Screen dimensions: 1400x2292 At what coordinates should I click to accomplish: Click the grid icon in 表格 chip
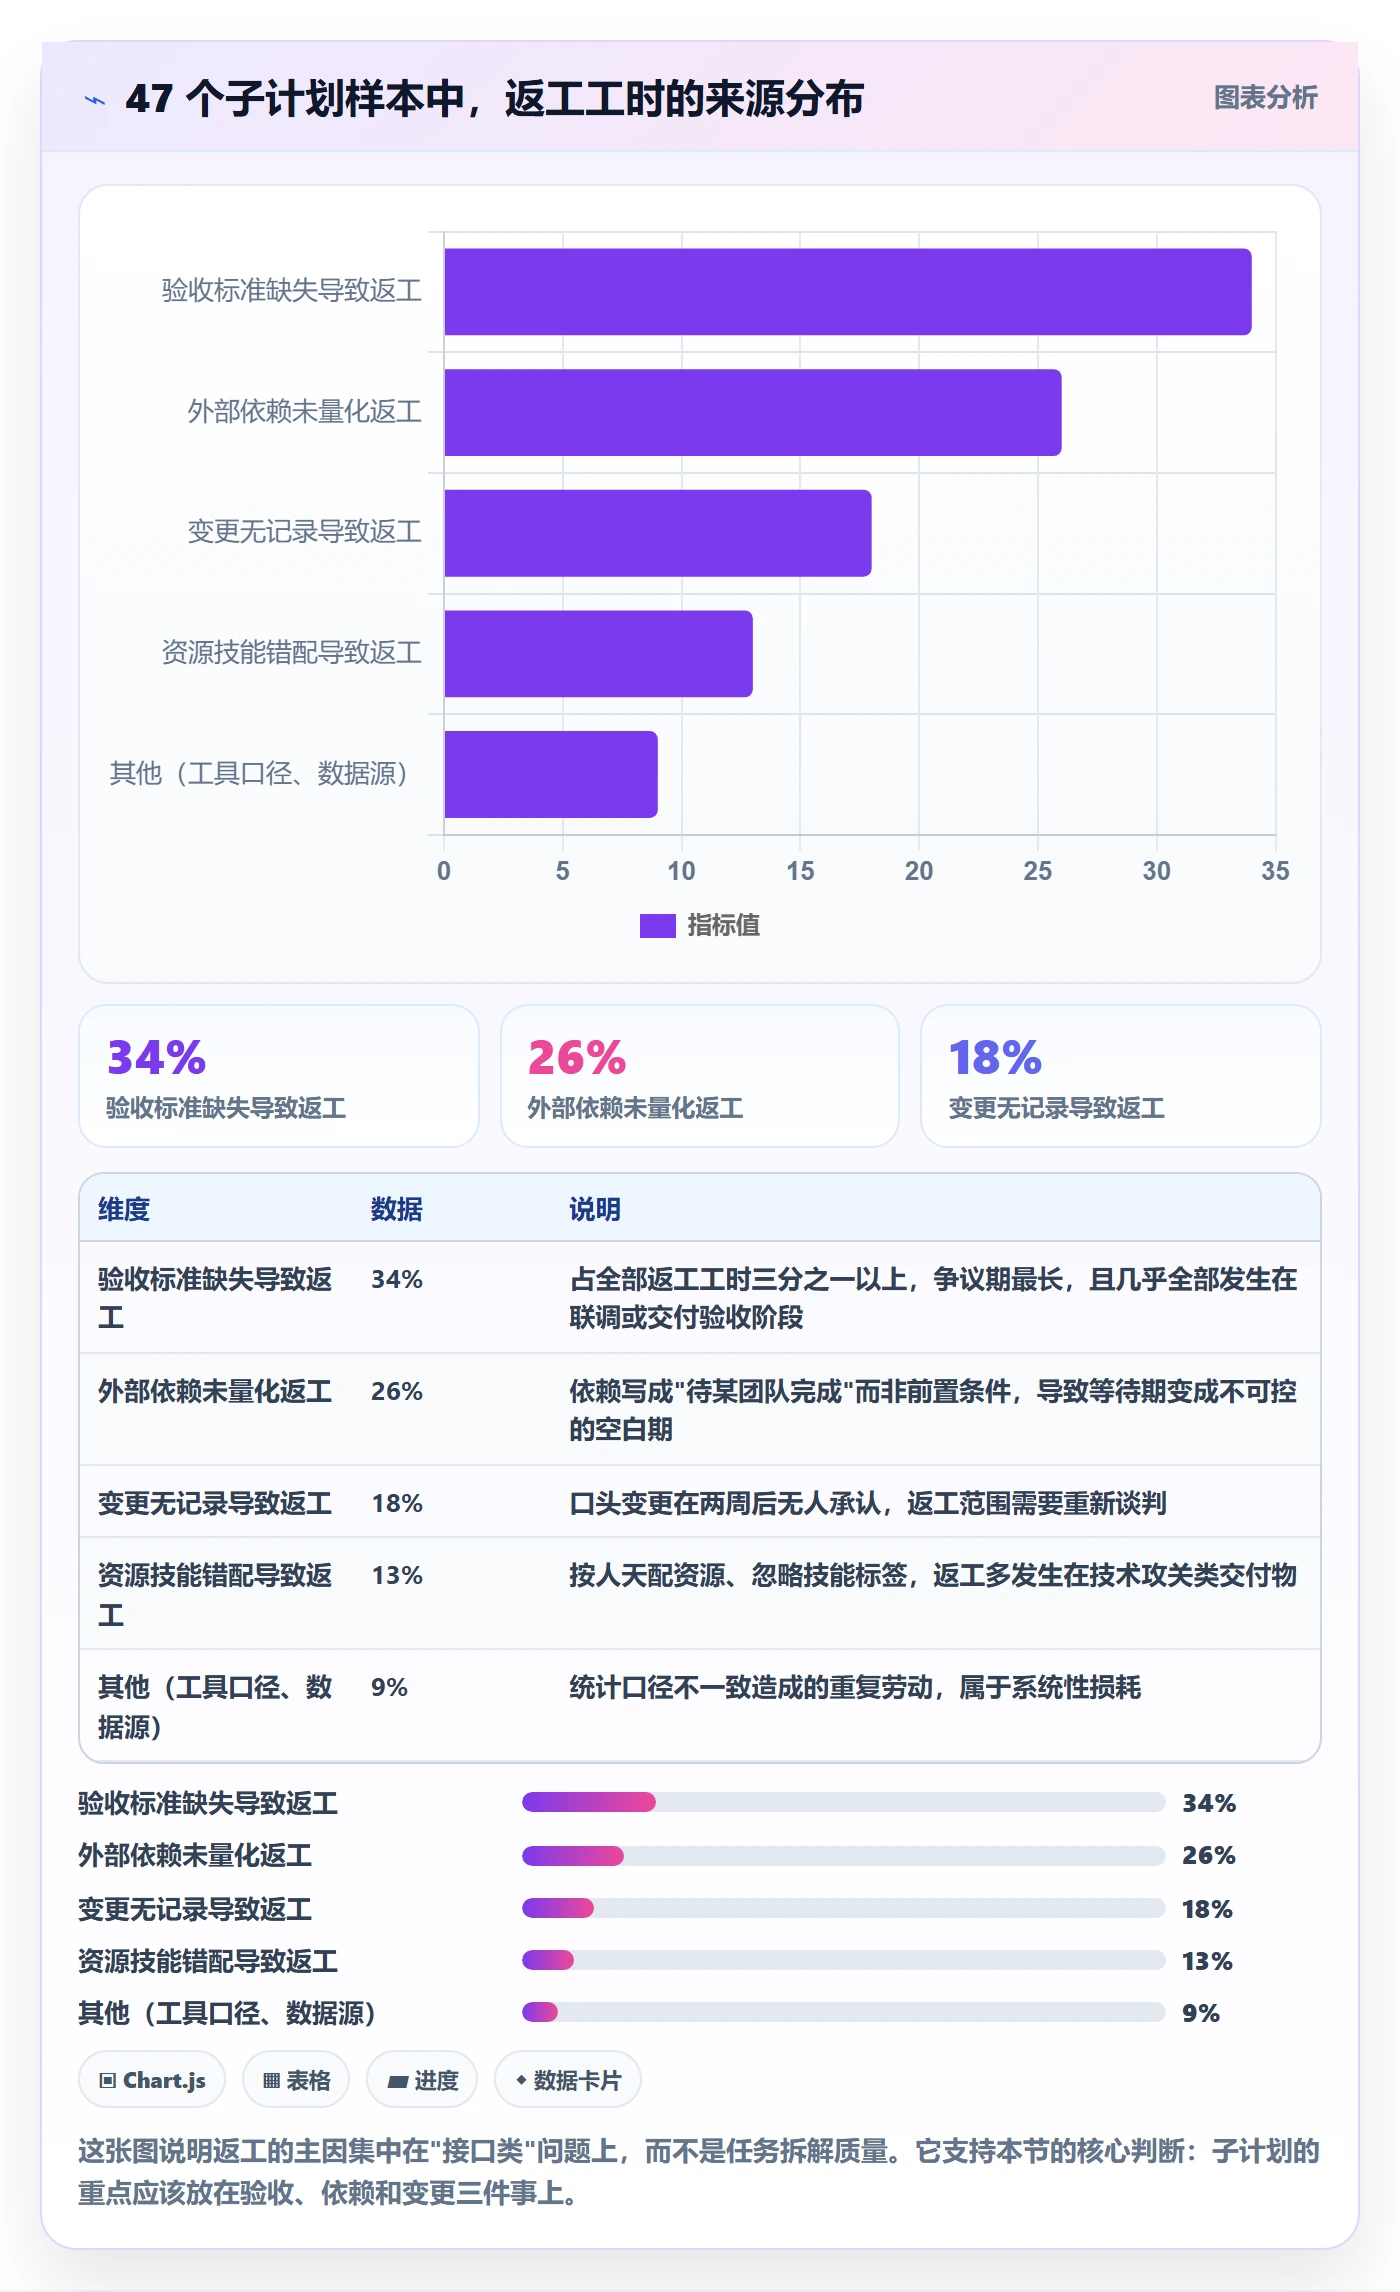[271, 2081]
